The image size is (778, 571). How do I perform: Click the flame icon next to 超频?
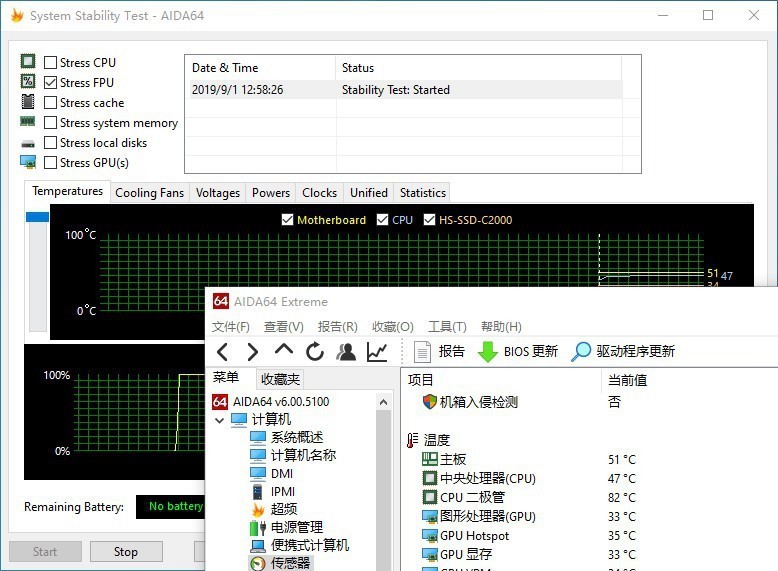pyautogui.click(x=258, y=509)
